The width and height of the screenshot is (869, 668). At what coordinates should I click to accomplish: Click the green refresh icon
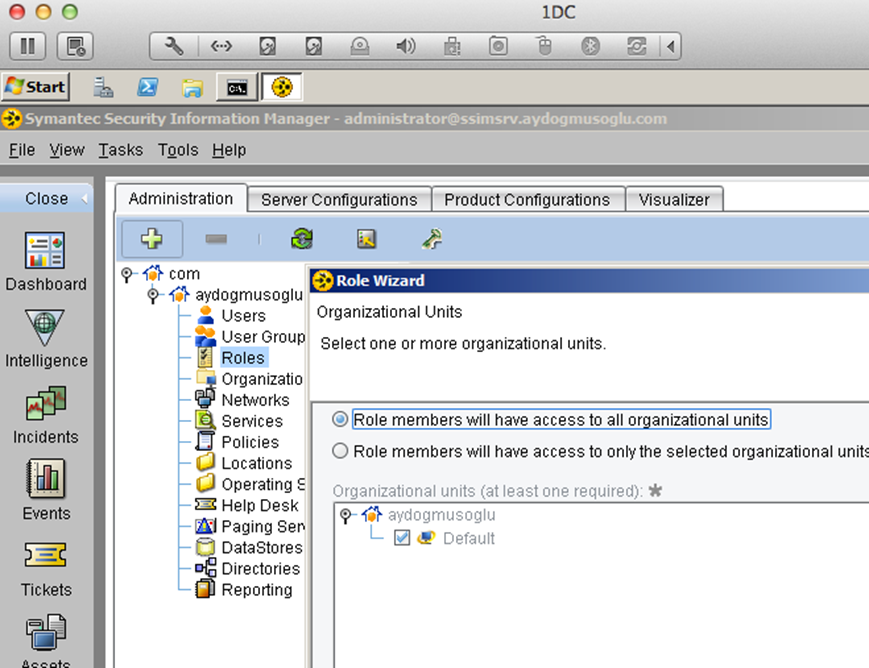[x=302, y=239]
